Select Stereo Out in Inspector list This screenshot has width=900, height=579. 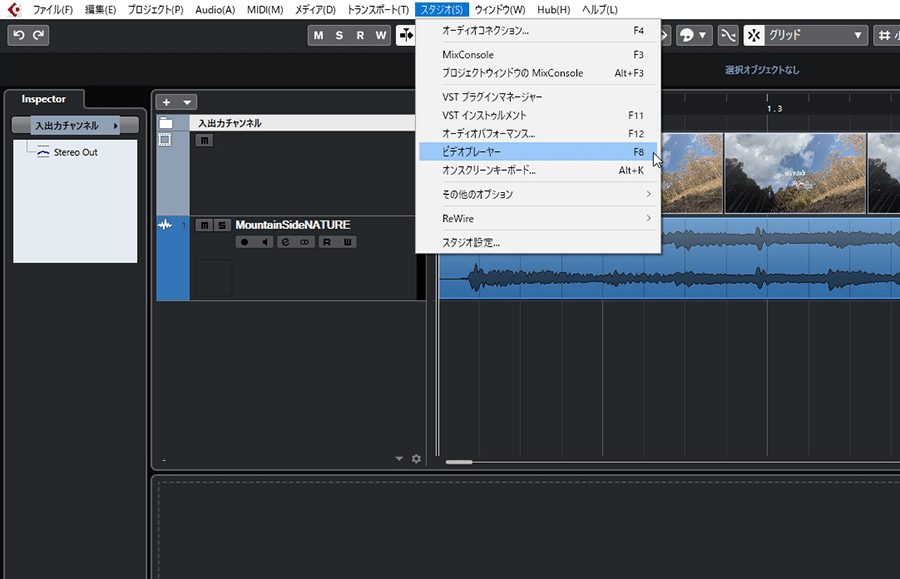tap(75, 152)
